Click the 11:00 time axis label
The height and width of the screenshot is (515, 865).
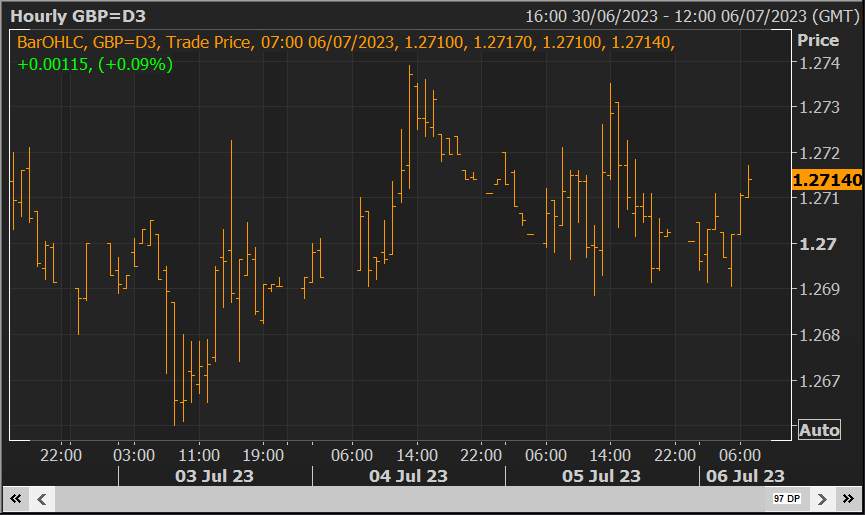(199, 455)
